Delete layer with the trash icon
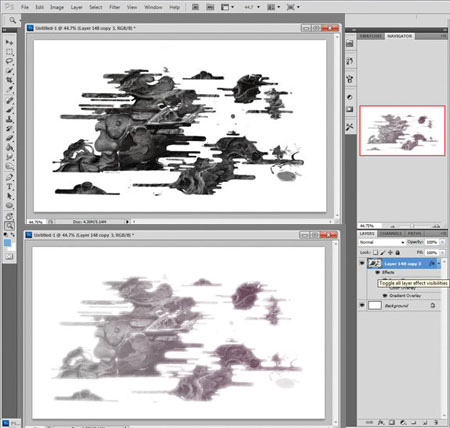The width and height of the screenshot is (450, 428). 436,422
